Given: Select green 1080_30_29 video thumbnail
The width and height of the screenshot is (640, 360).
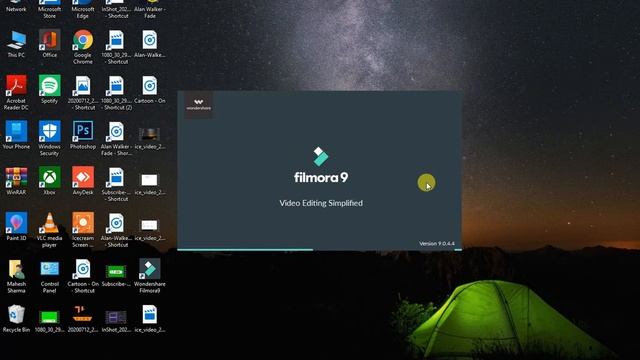Looking at the screenshot, I should 49,321.
